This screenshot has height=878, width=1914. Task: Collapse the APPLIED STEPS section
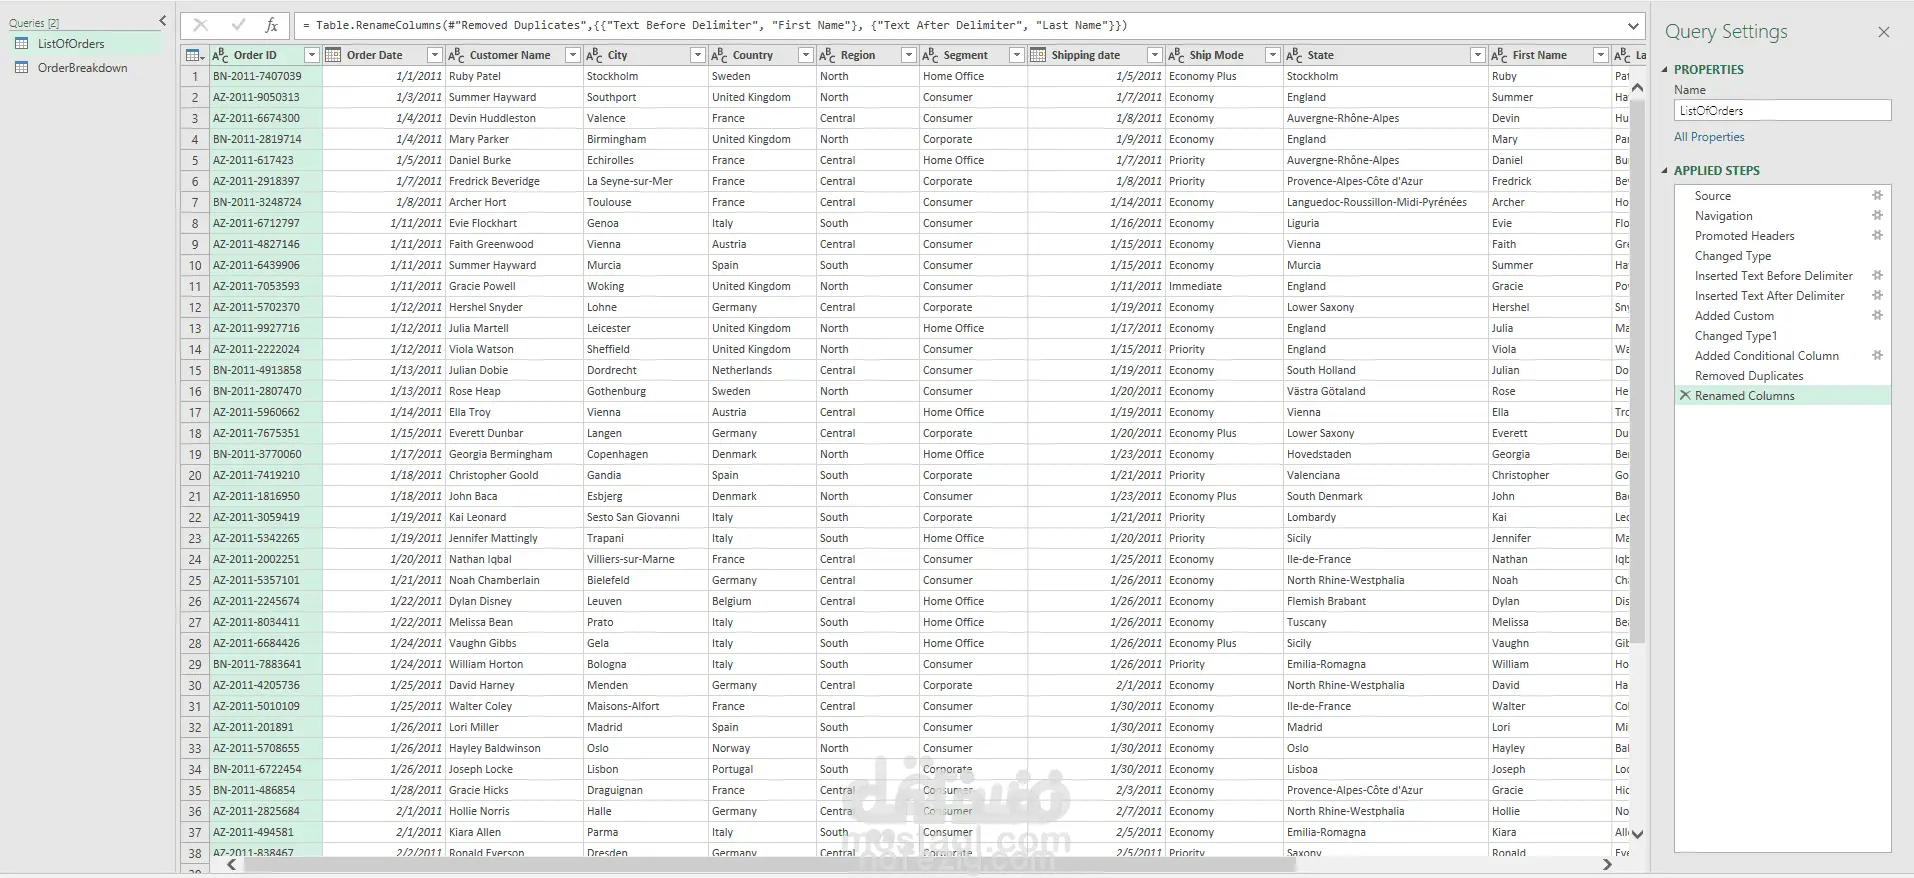[1666, 171]
